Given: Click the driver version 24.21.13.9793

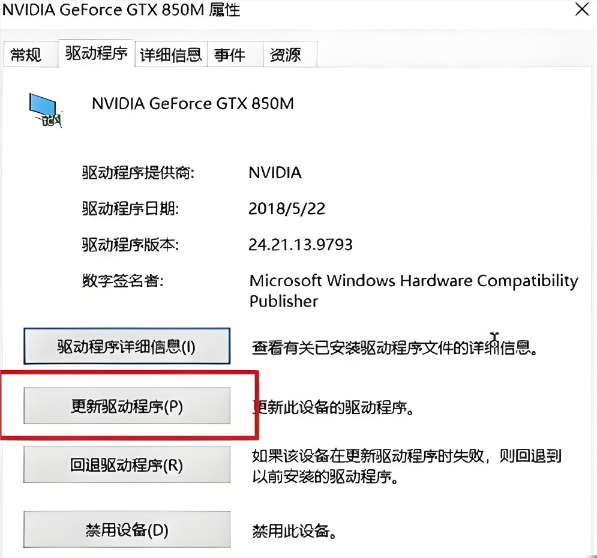Looking at the screenshot, I should (300, 244).
